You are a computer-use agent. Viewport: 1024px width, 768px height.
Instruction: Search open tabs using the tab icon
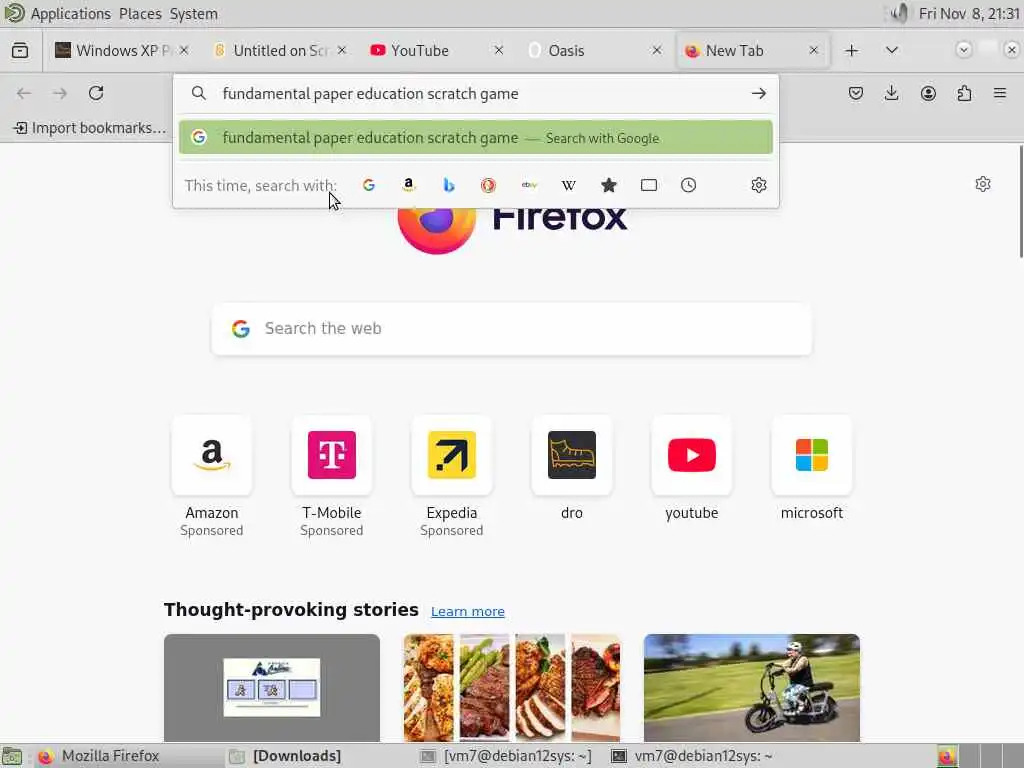click(649, 185)
